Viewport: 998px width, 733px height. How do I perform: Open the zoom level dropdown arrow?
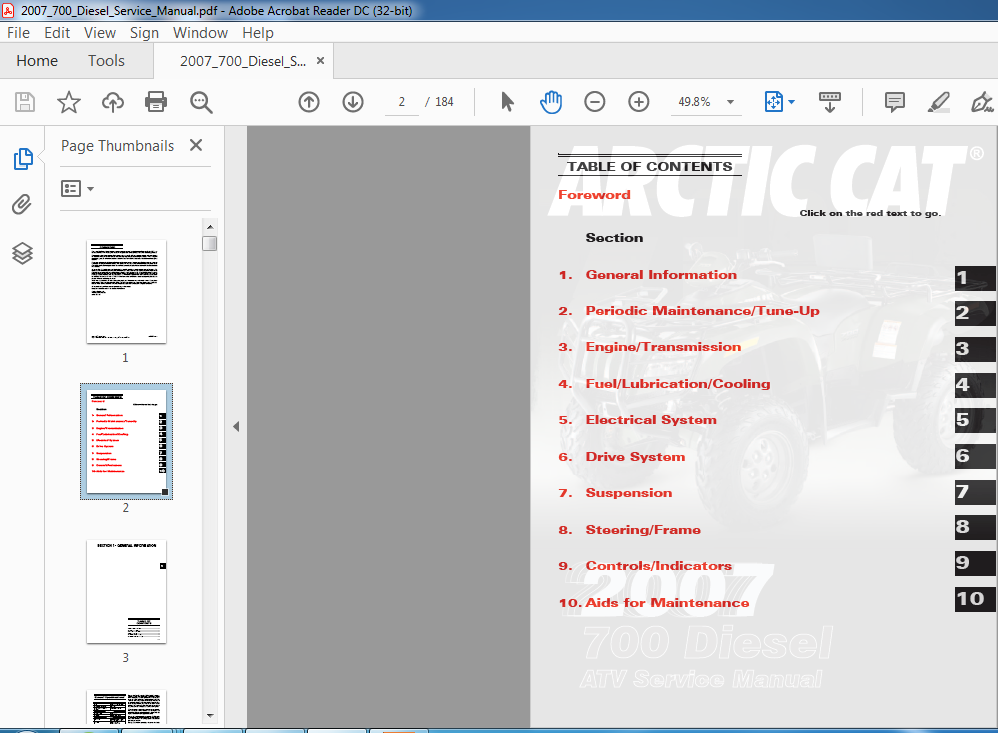[x=731, y=102]
